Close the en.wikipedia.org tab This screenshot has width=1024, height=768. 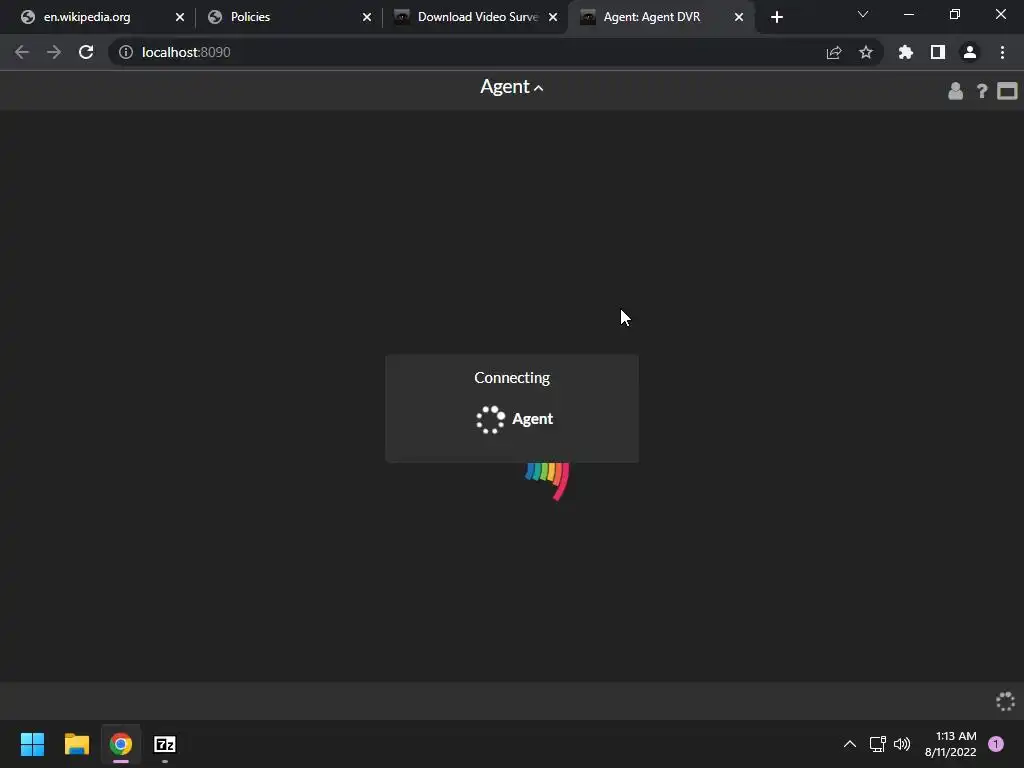tap(180, 17)
